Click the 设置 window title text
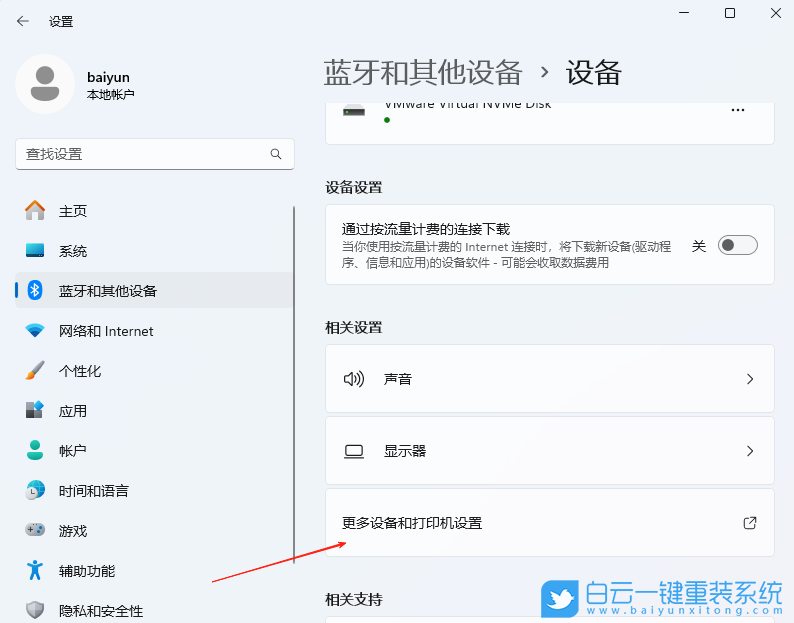 [61, 21]
